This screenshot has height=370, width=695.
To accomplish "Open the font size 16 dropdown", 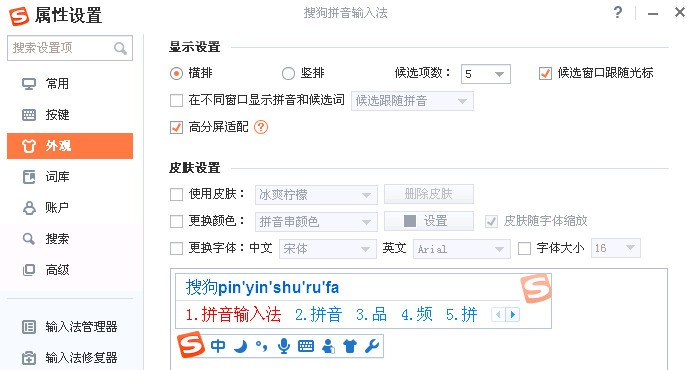I will click(616, 249).
